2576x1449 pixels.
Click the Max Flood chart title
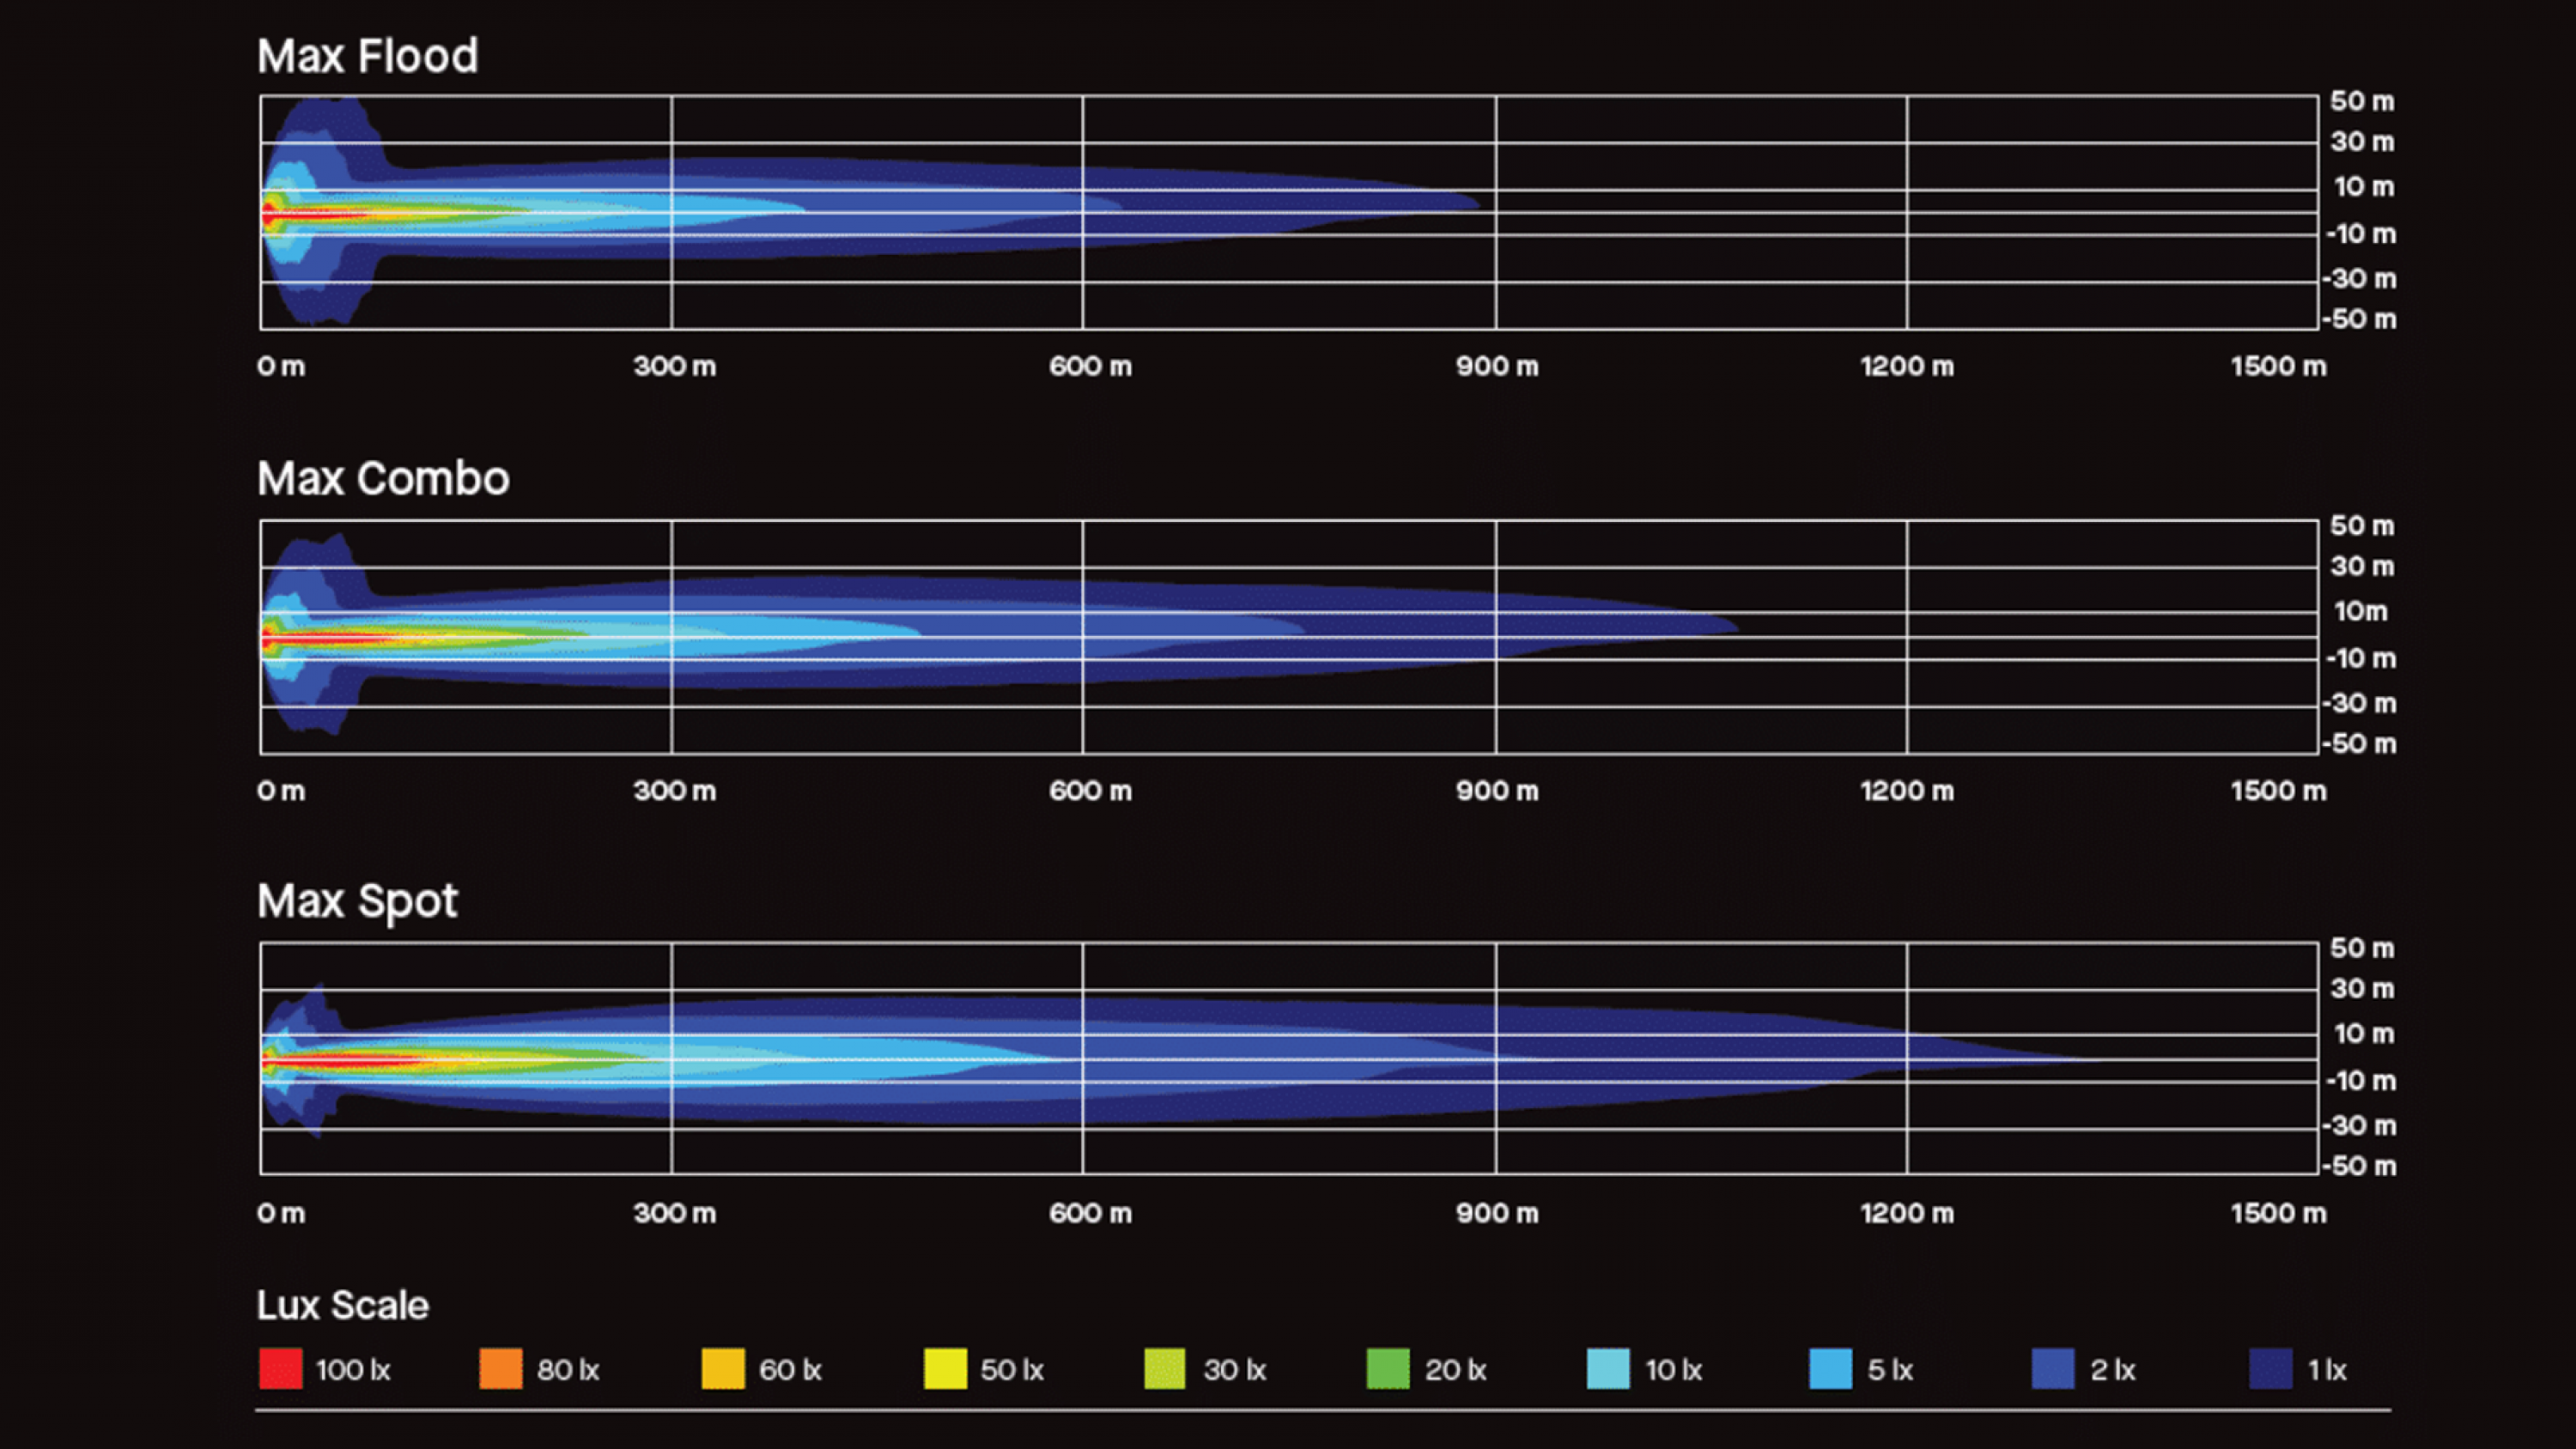(367, 56)
